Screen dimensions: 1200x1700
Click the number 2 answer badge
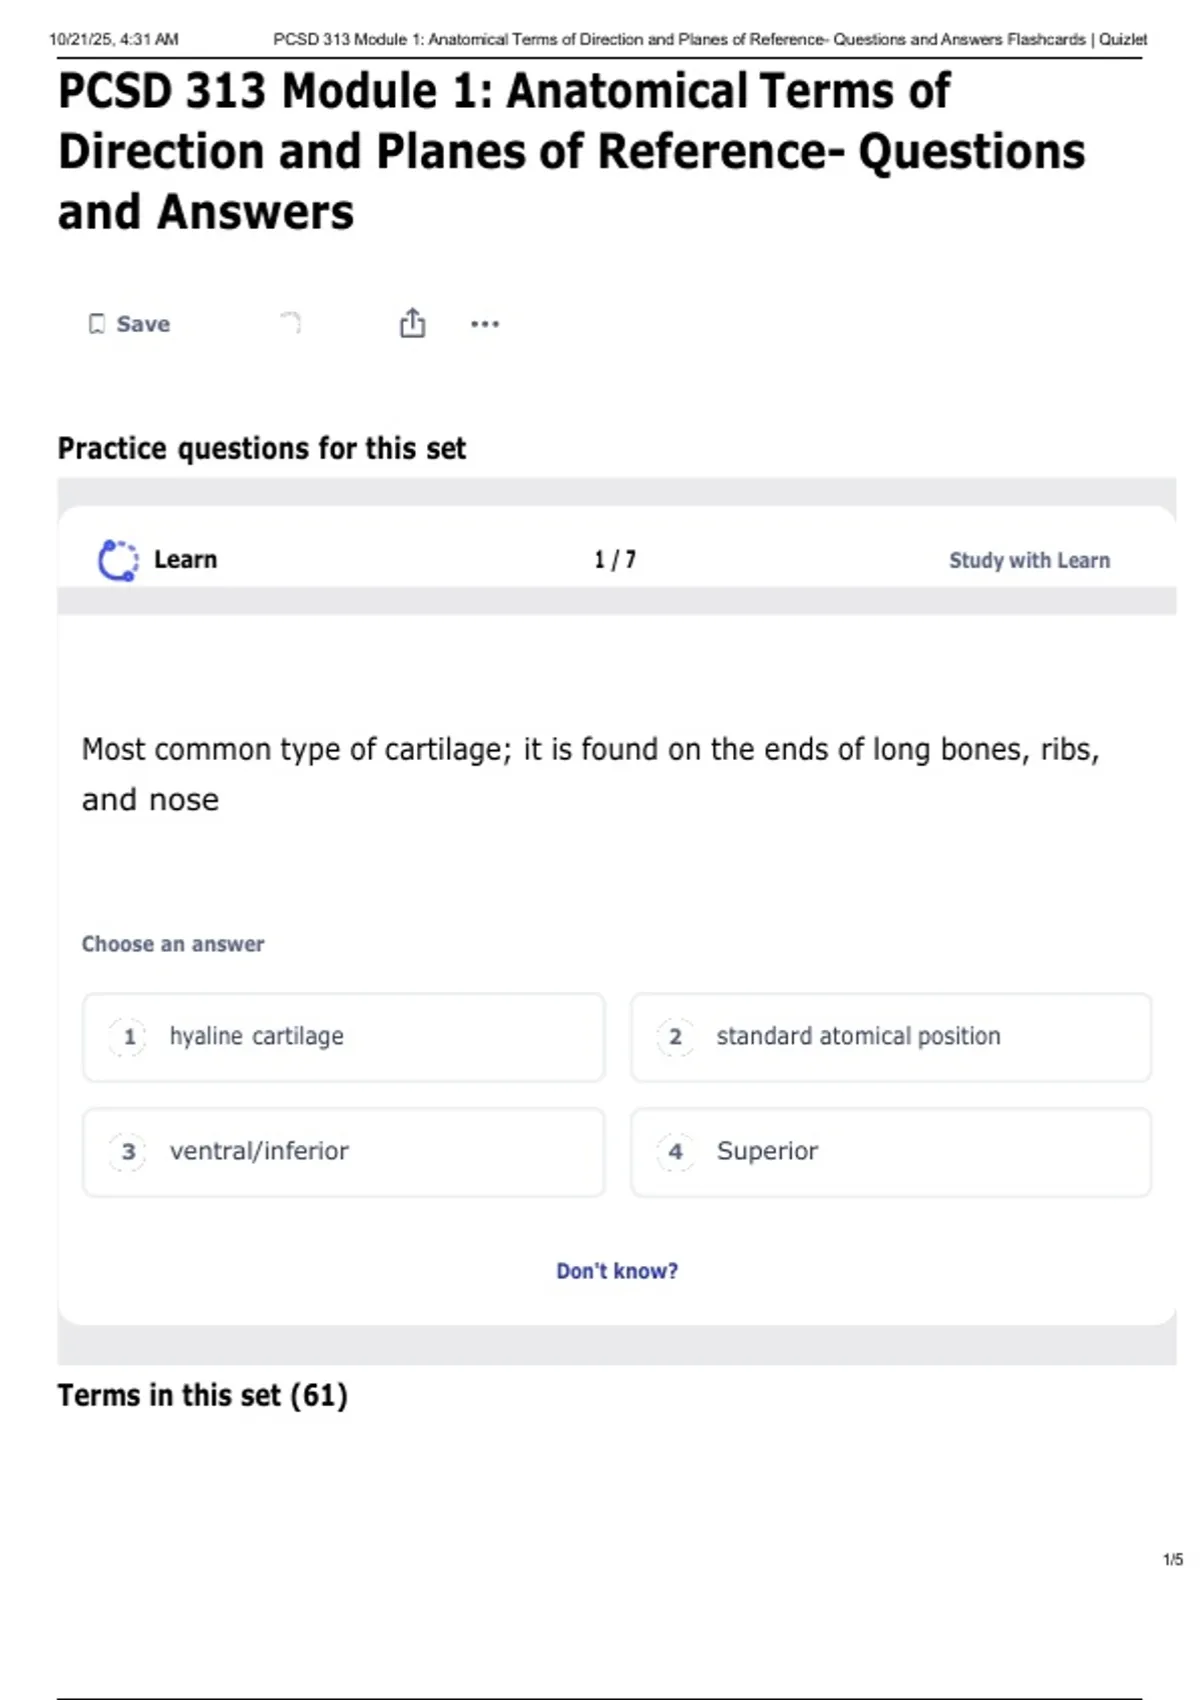[675, 1037]
